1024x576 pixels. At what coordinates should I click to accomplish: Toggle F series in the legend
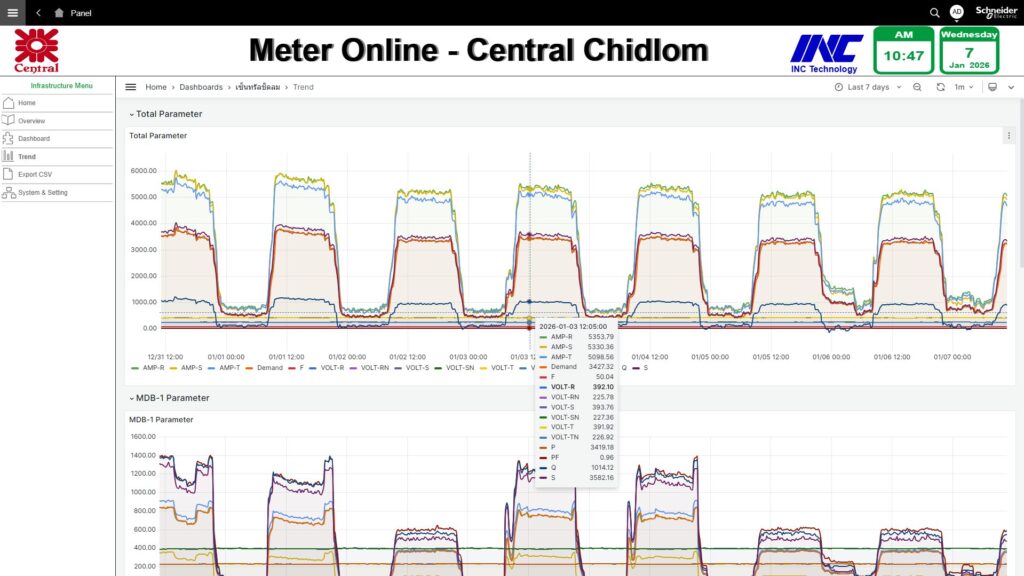[301, 368]
